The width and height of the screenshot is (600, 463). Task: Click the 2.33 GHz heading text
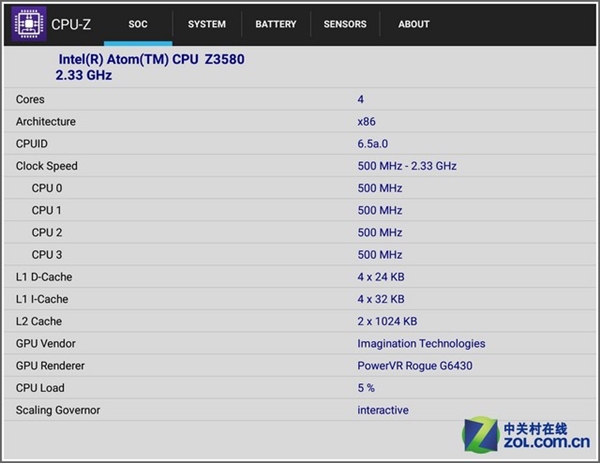(84, 75)
